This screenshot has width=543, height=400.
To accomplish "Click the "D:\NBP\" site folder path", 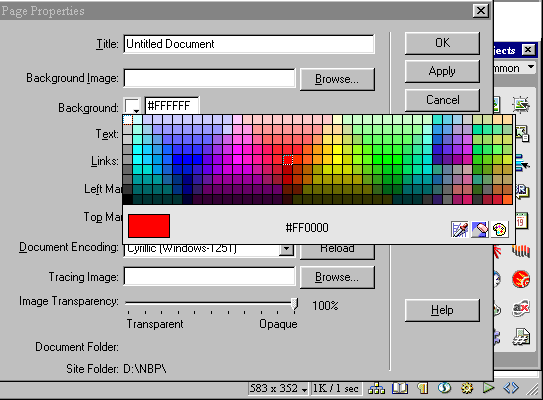I will (x=145, y=369).
